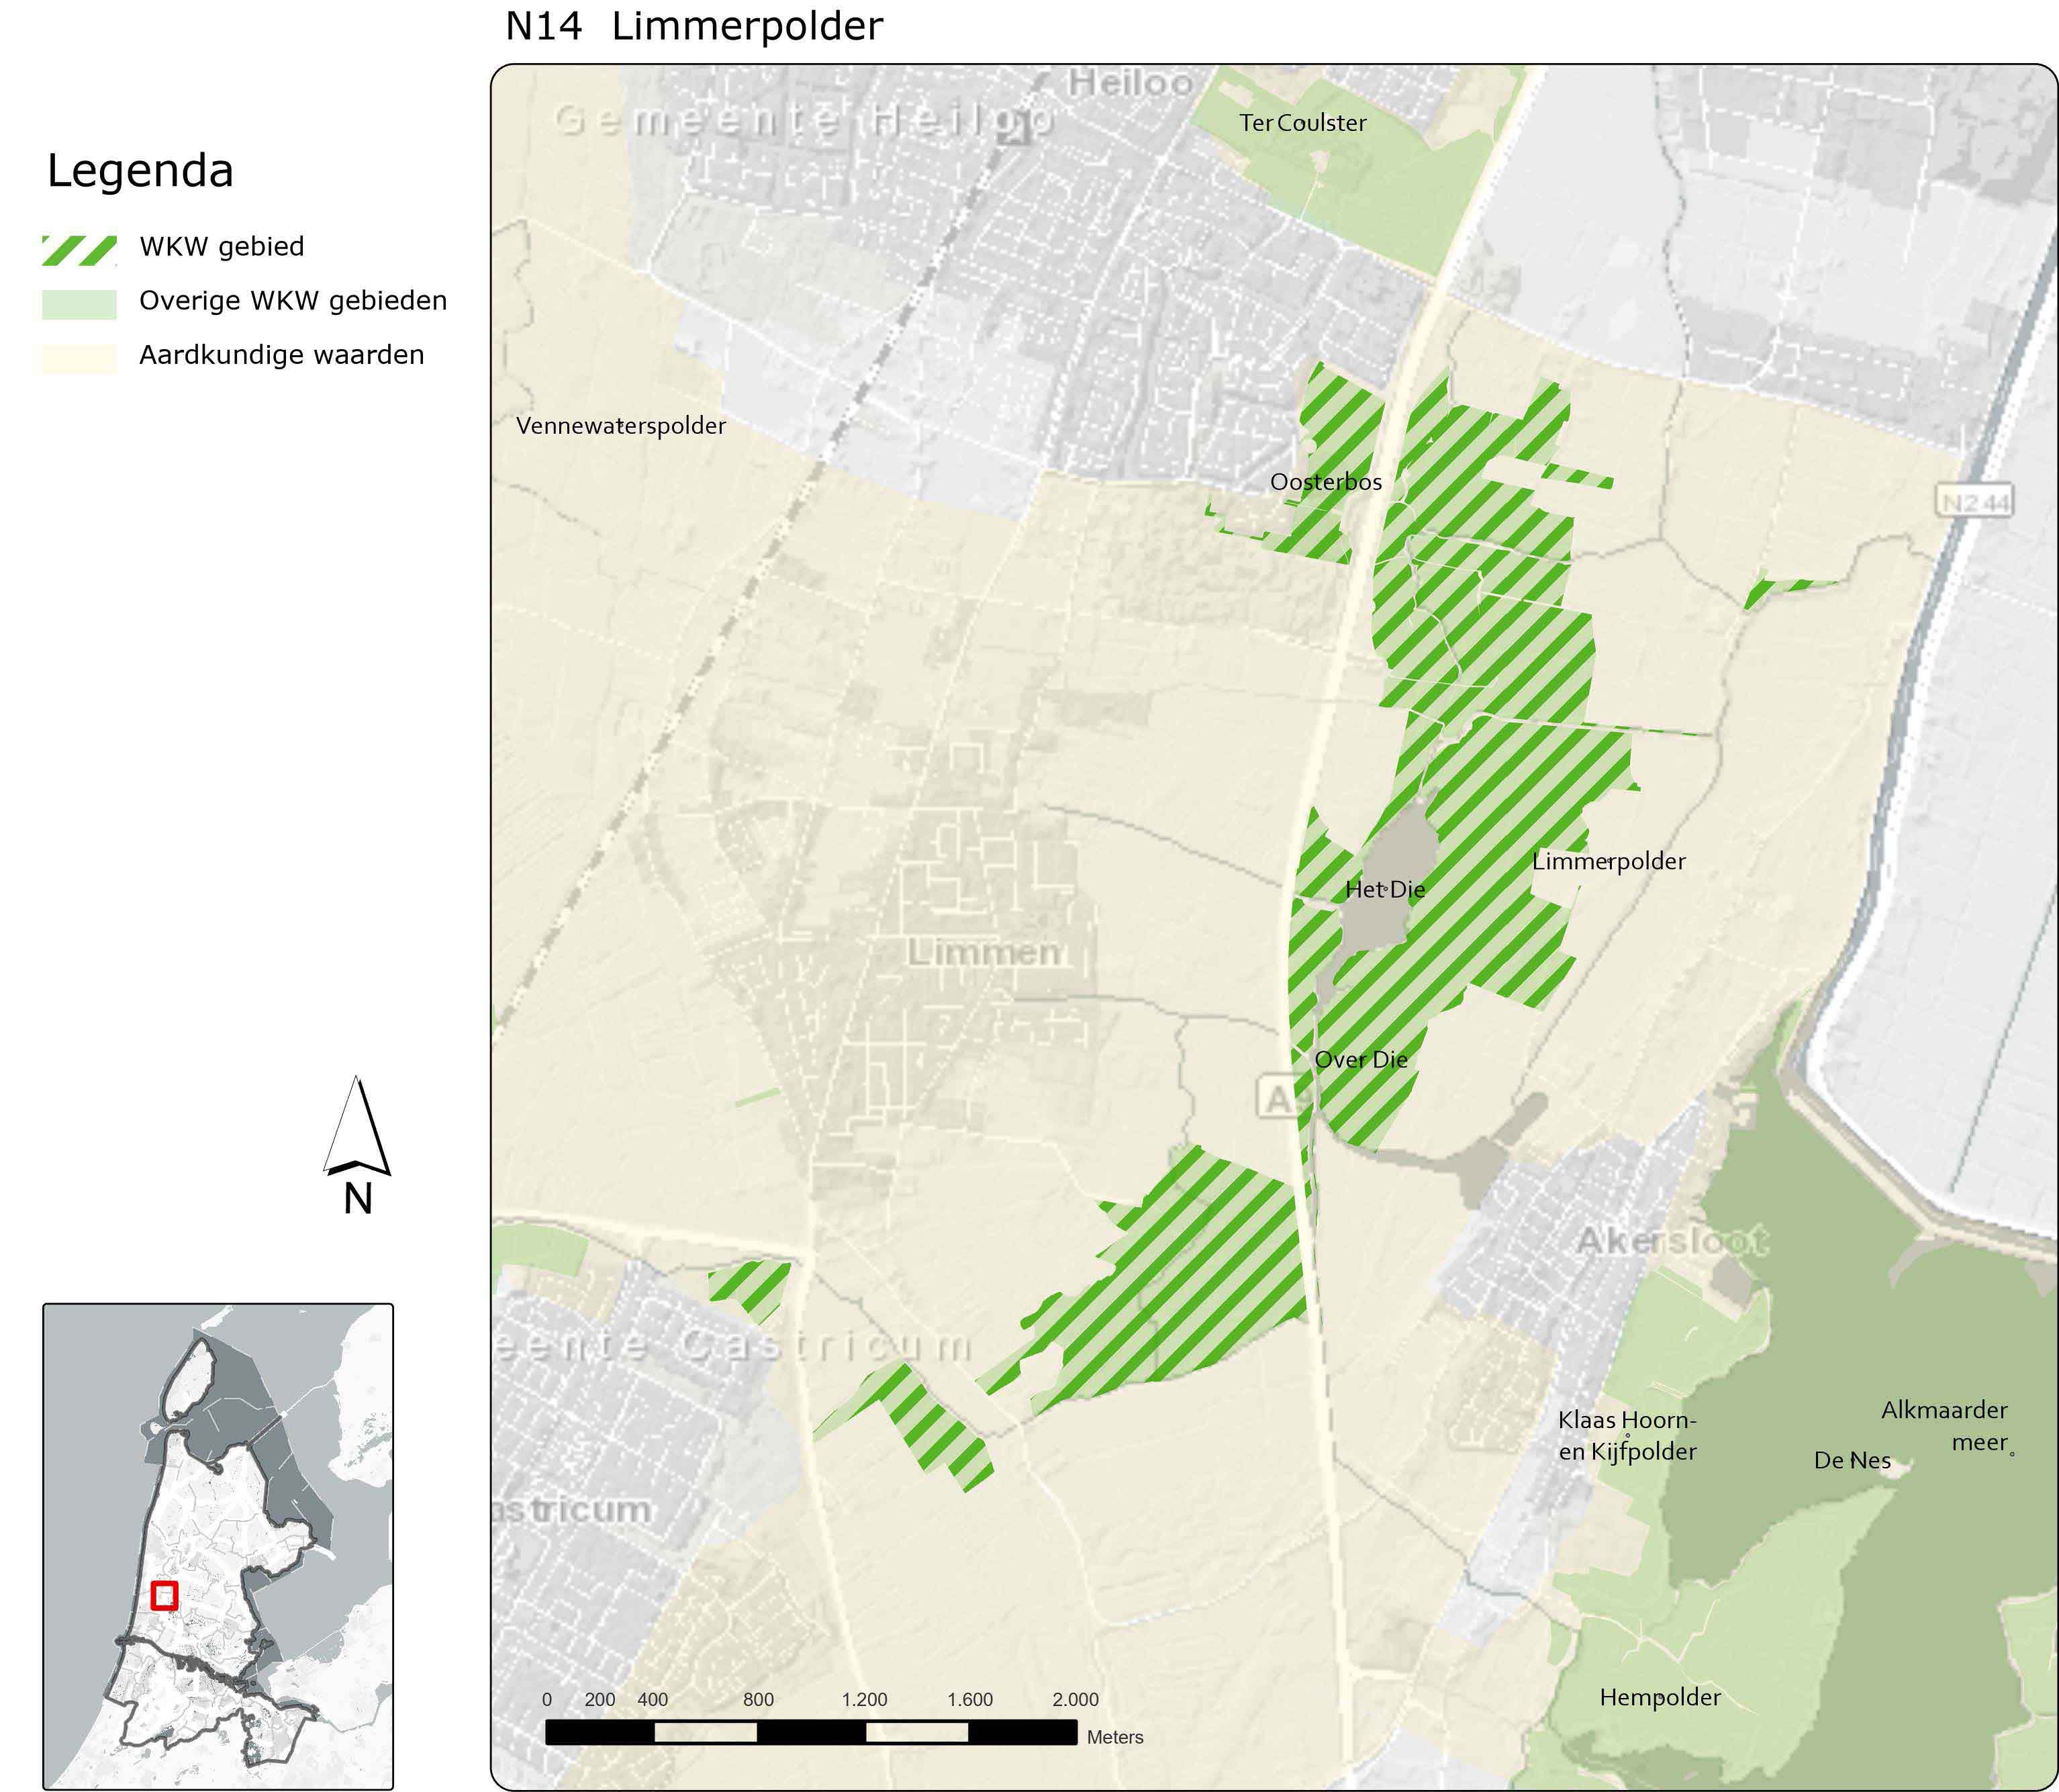Click the Hempolder label

pos(1660,1697)
